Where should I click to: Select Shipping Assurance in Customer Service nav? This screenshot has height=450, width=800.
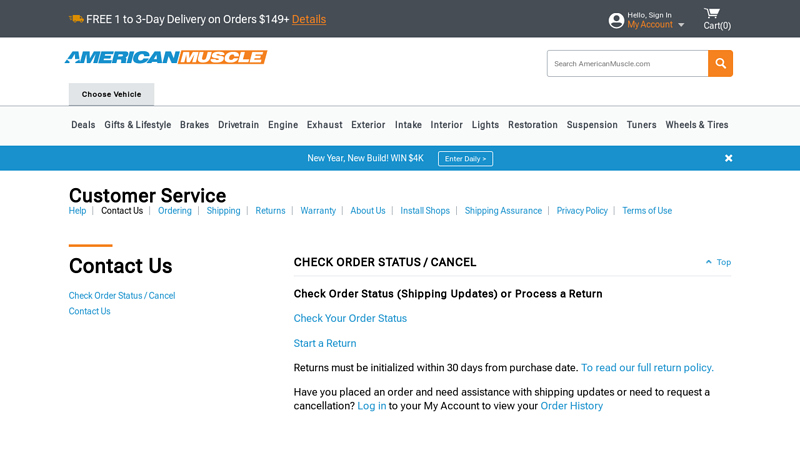click(503, 211)
